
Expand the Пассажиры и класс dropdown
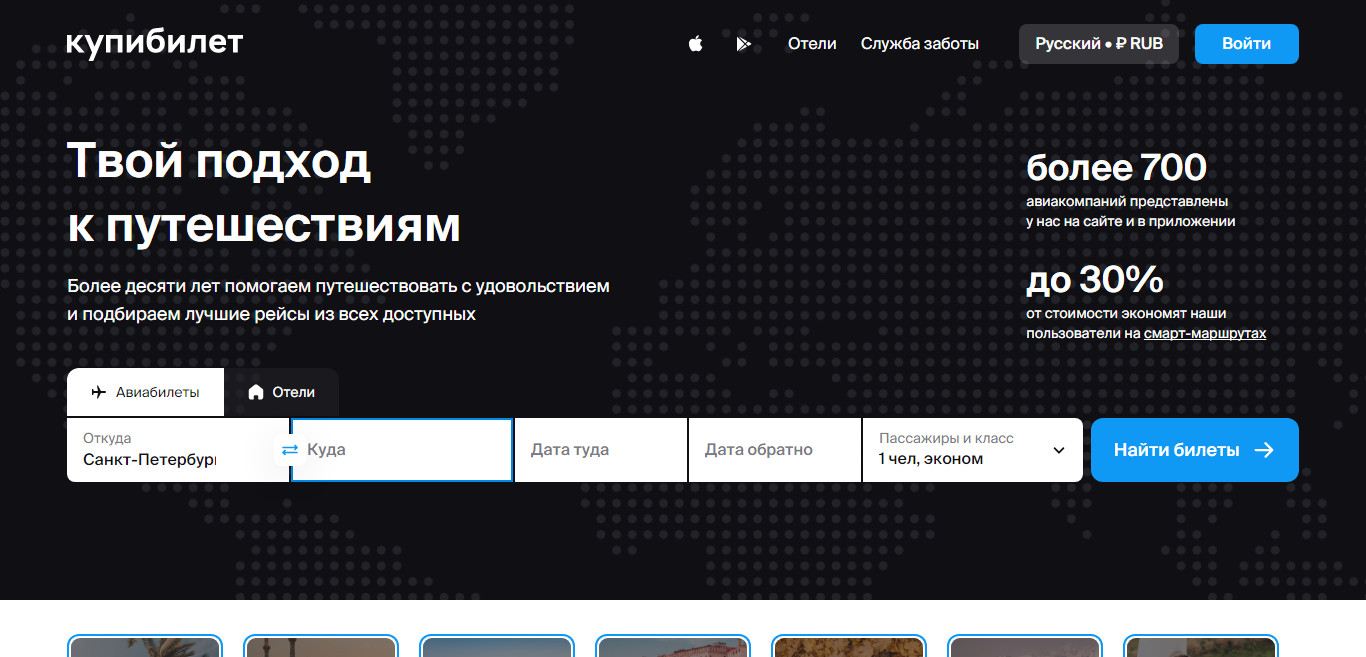point(973,450)
